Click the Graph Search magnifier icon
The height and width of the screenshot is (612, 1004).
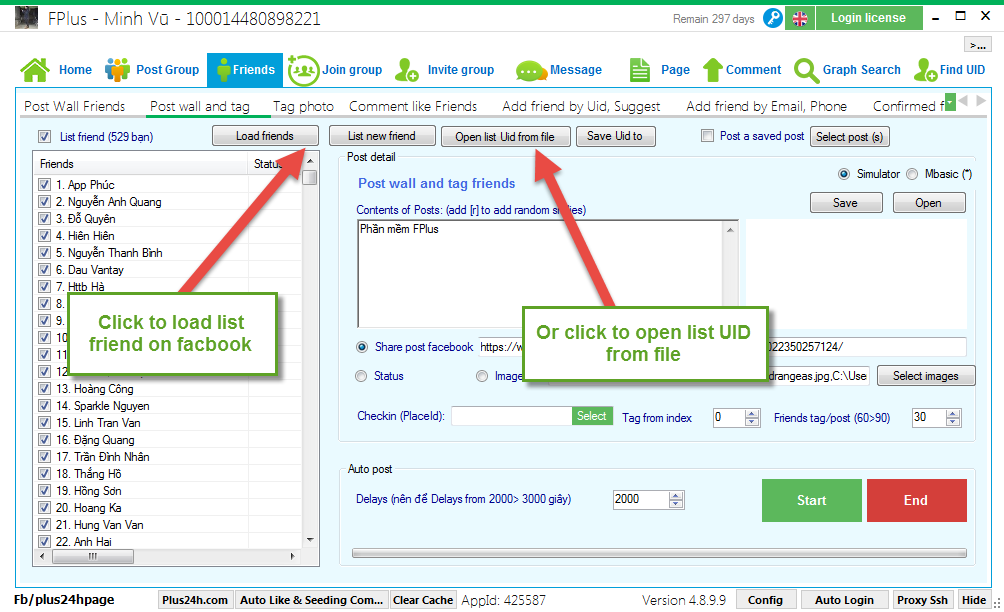click(806, 70)
